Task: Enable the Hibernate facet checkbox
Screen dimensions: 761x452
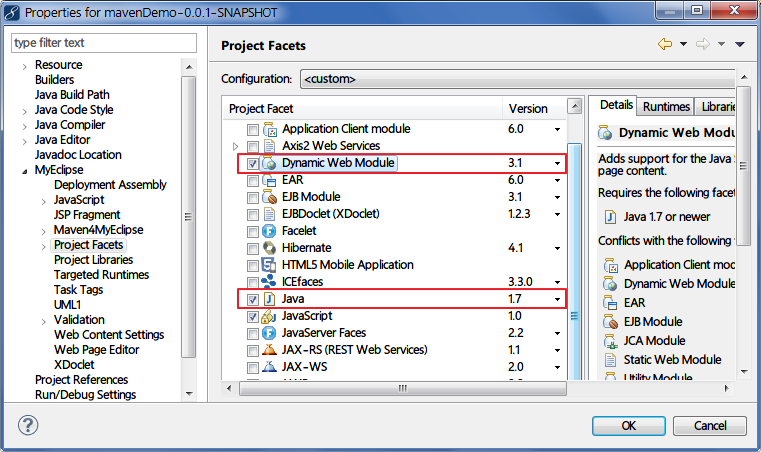Action: [252, 248]
